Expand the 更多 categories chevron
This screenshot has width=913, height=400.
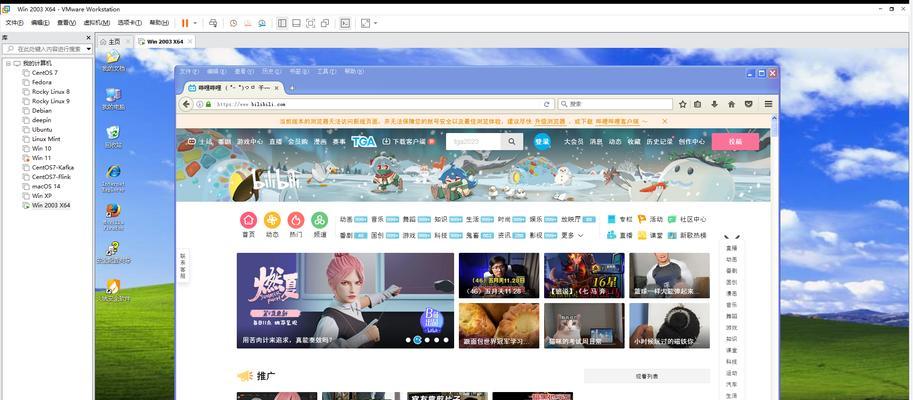pyautogui.click(x=580, y=235)
